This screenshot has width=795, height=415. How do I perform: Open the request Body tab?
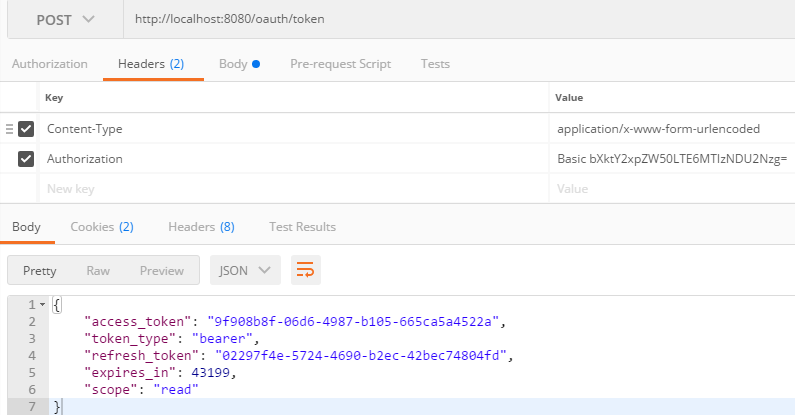point(238,64)
